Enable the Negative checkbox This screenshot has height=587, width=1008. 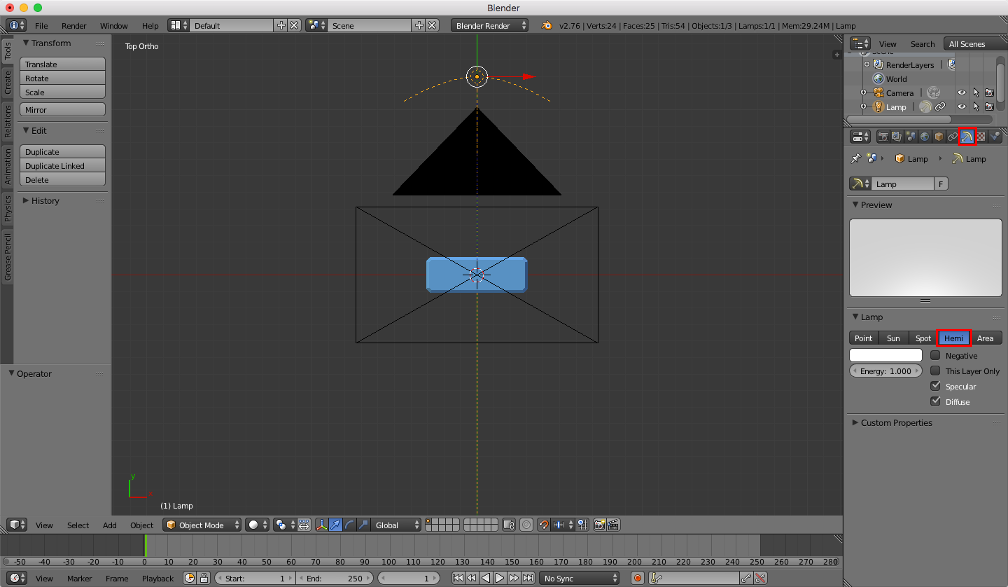[x=935, y=355]
